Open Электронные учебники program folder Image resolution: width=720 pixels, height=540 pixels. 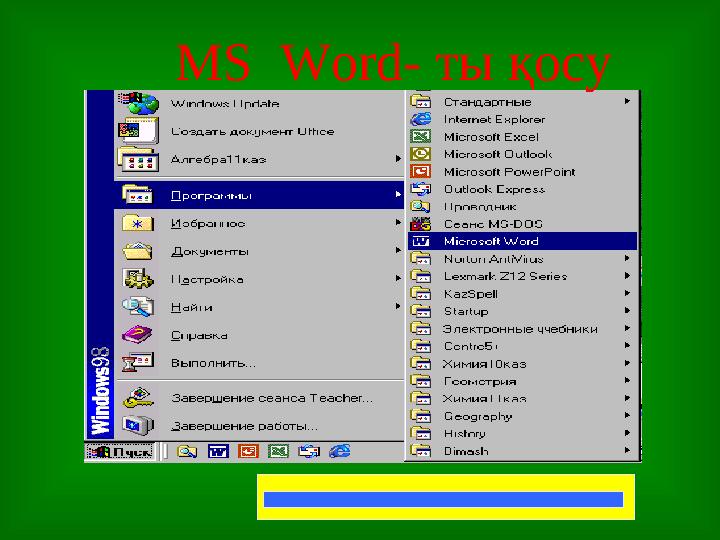523,329
